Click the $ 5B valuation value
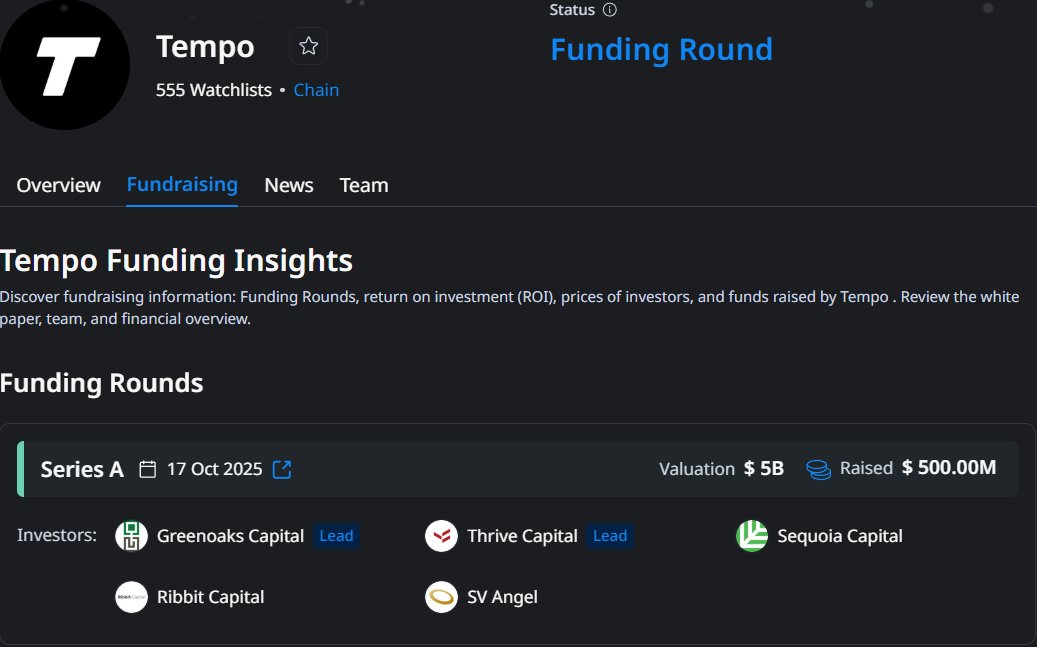 coord(764,468)
